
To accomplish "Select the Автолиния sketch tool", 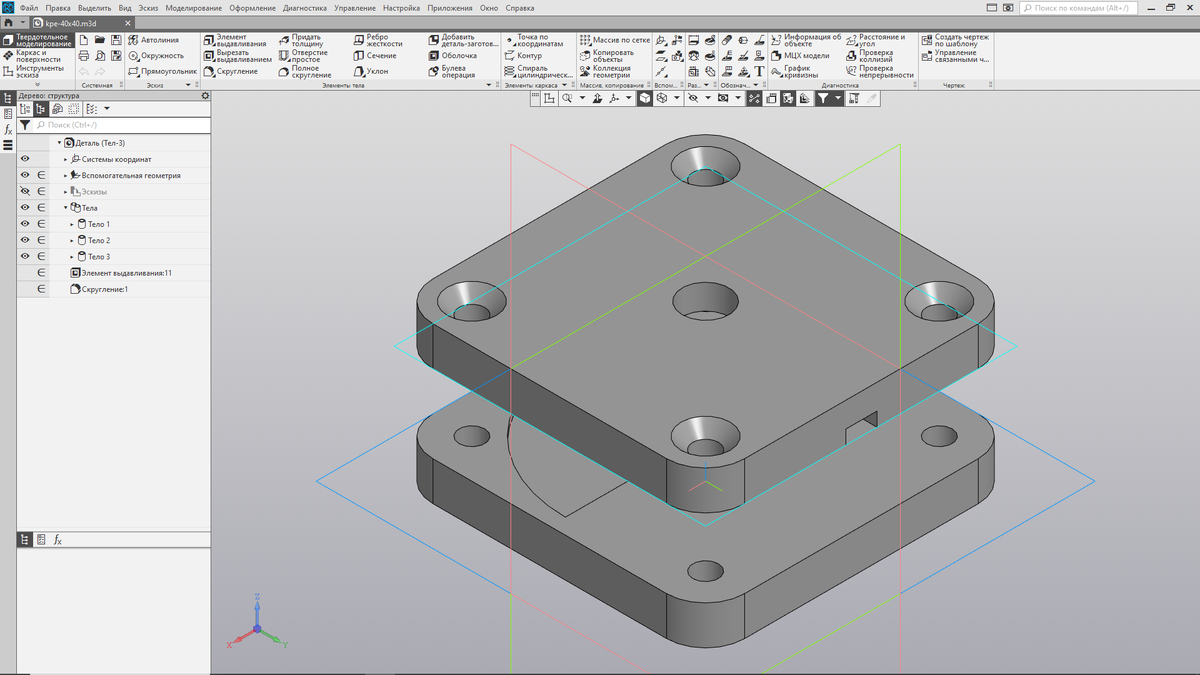I will pyautogui.click(x=154, y=40).
